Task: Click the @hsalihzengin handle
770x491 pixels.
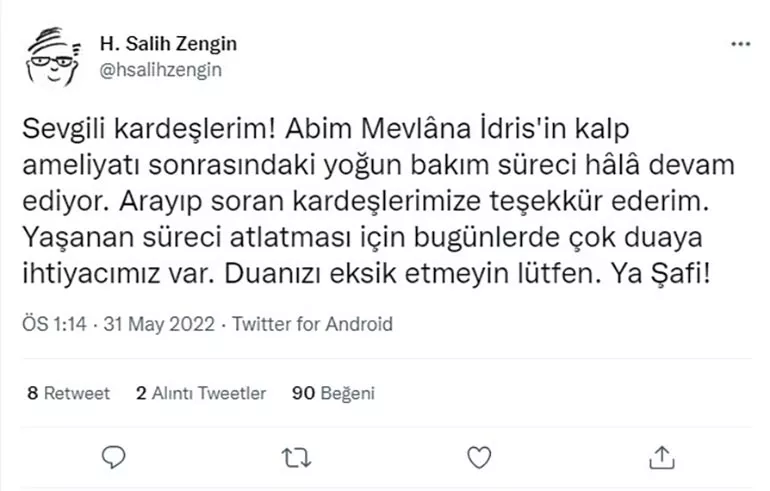Action: pos(160,69)
